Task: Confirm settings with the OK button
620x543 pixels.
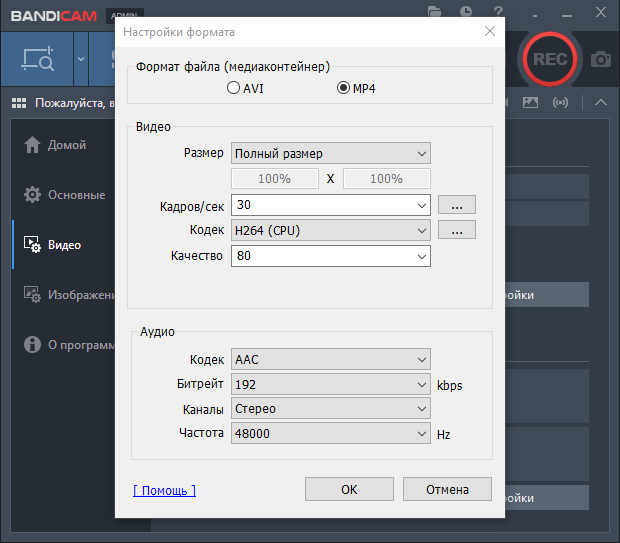Action: point(349,489)
